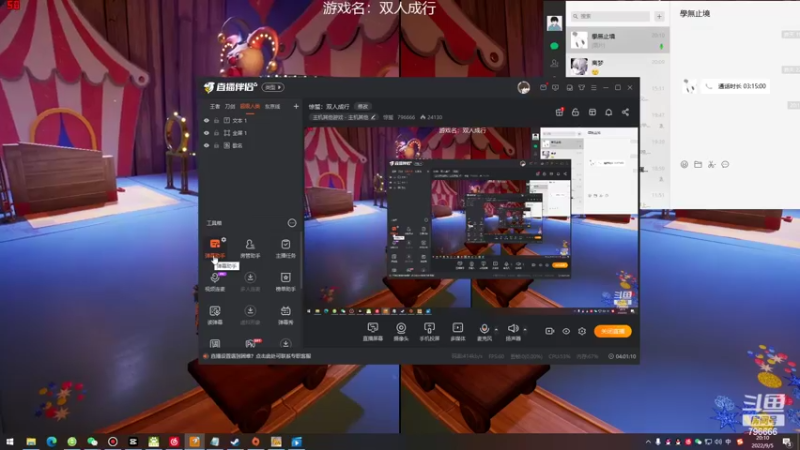Screen dimensions: 800x450
Task: Open WeChat contacts sidebar icon
Action: (x=555, y=63)
